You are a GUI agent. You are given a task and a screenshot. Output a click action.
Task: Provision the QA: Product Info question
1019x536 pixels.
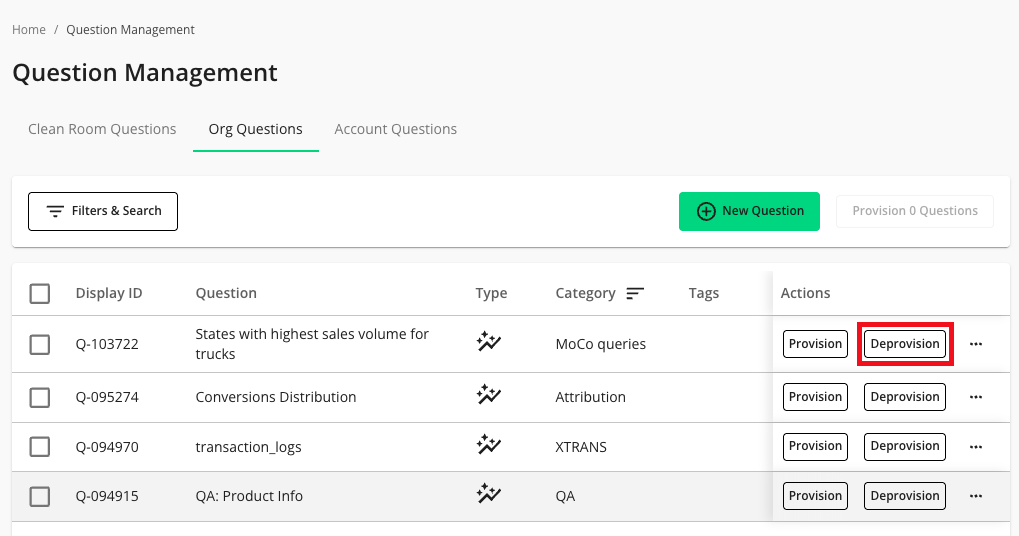pos(815,496)
